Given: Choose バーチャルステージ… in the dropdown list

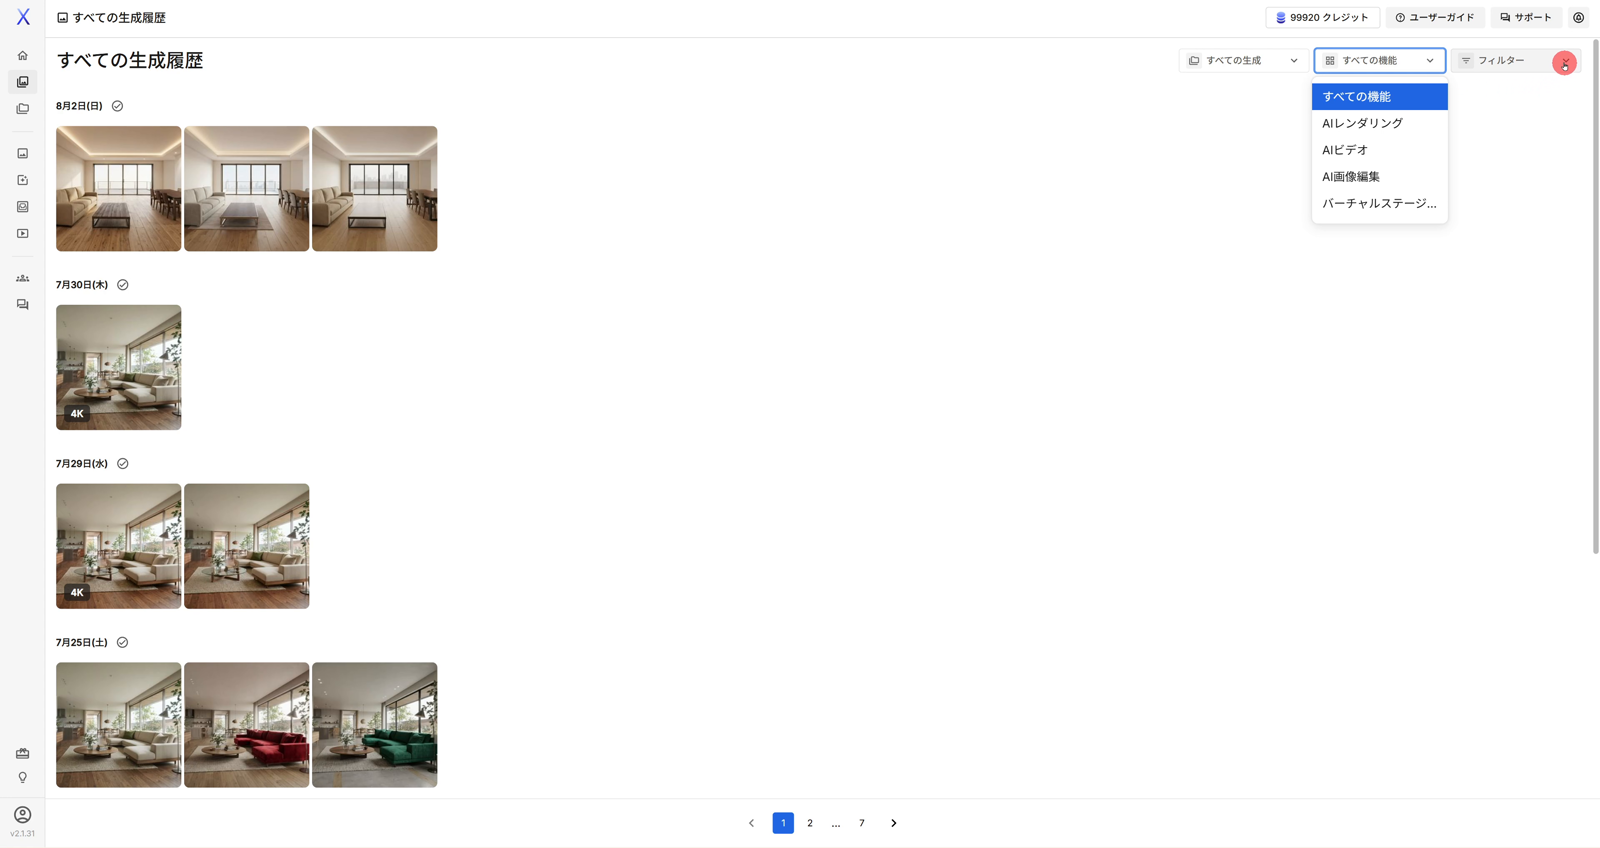Looking at the screenshot, I should coord(1380,203).
